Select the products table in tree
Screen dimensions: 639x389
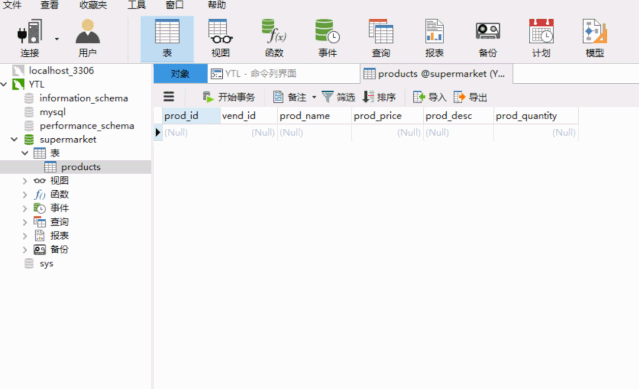click(81, 167)
